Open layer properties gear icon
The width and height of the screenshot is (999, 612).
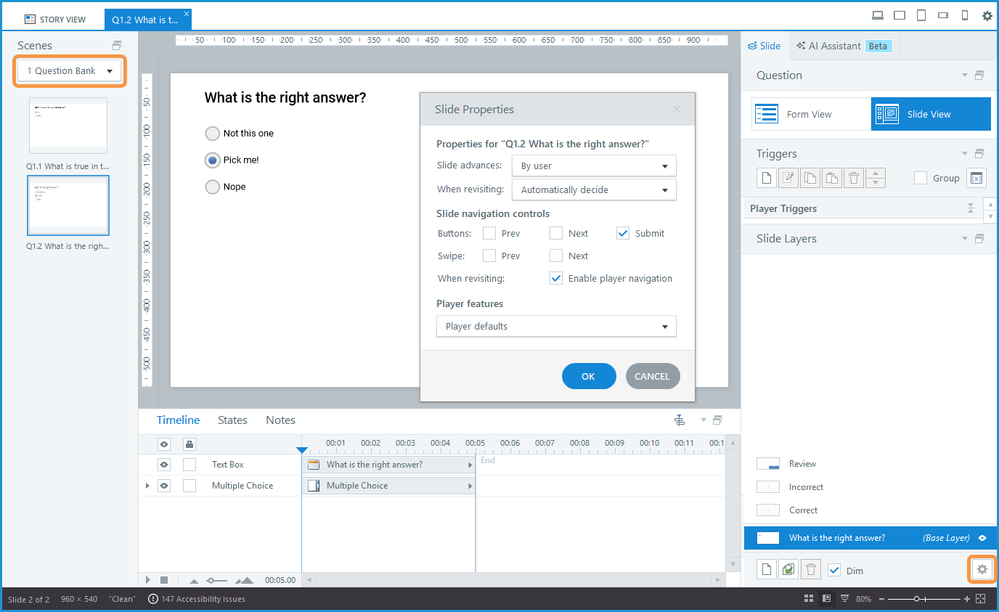tap(982, 569)
